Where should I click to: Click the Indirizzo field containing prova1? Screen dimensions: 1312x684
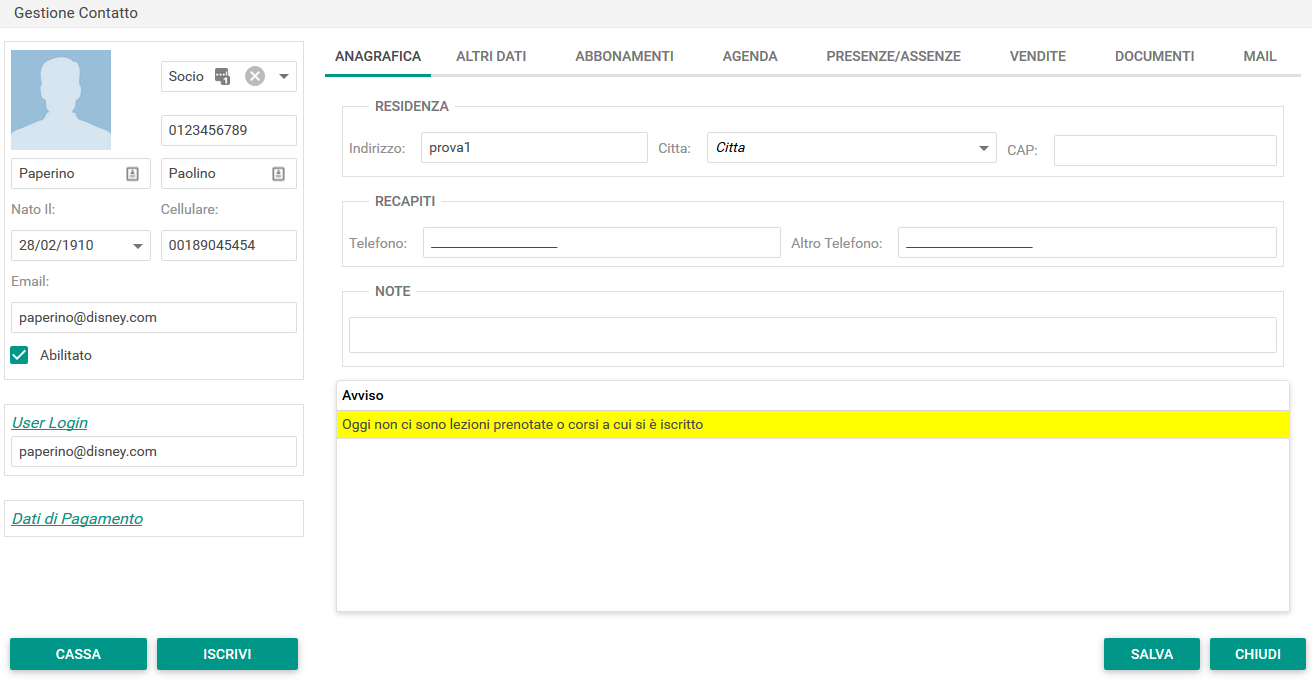(534, 148)
